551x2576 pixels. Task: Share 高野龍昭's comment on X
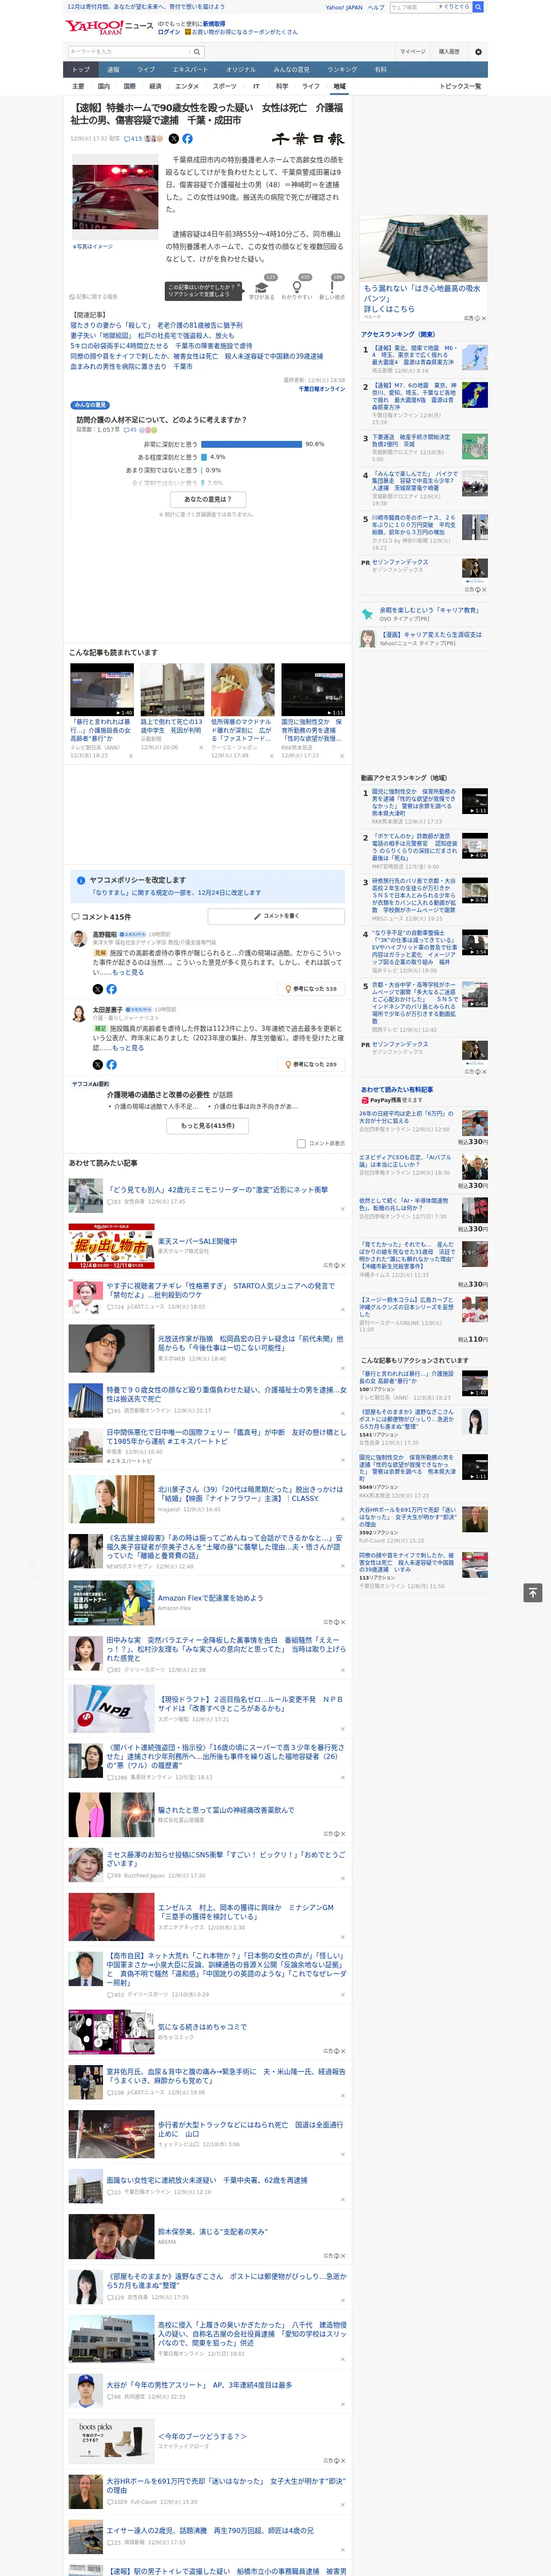98,989
